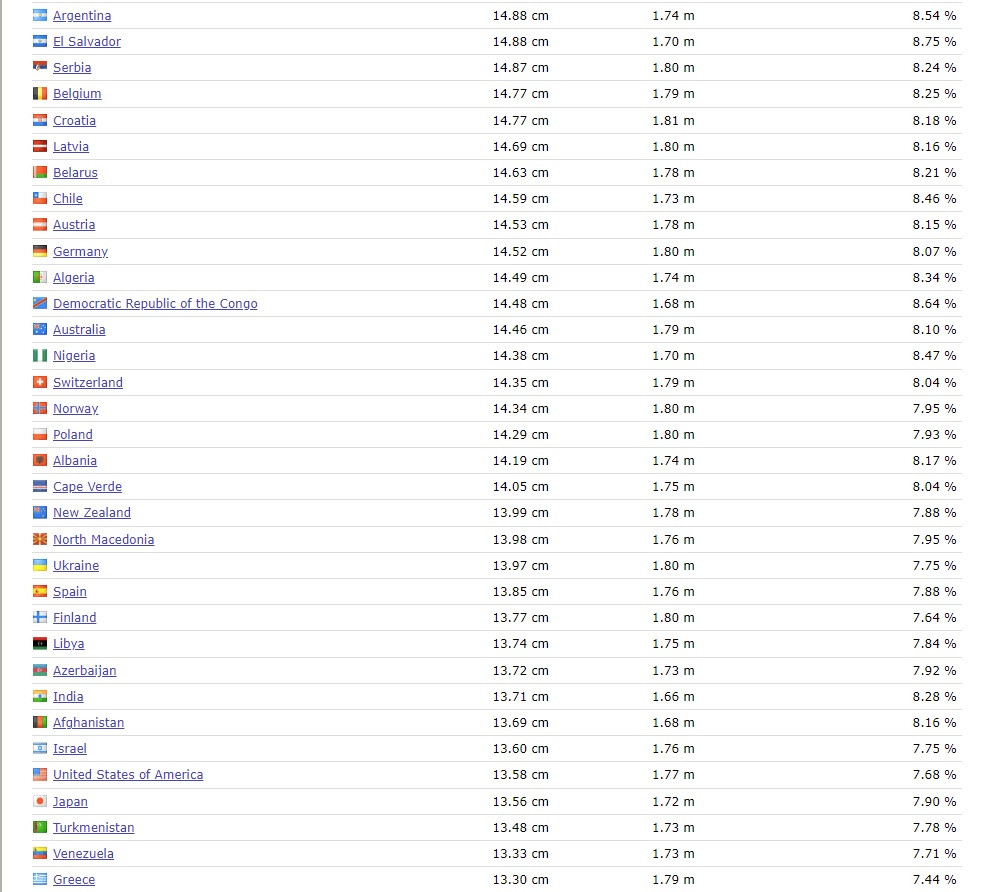Go to the New Zealand link

point(92,513)
